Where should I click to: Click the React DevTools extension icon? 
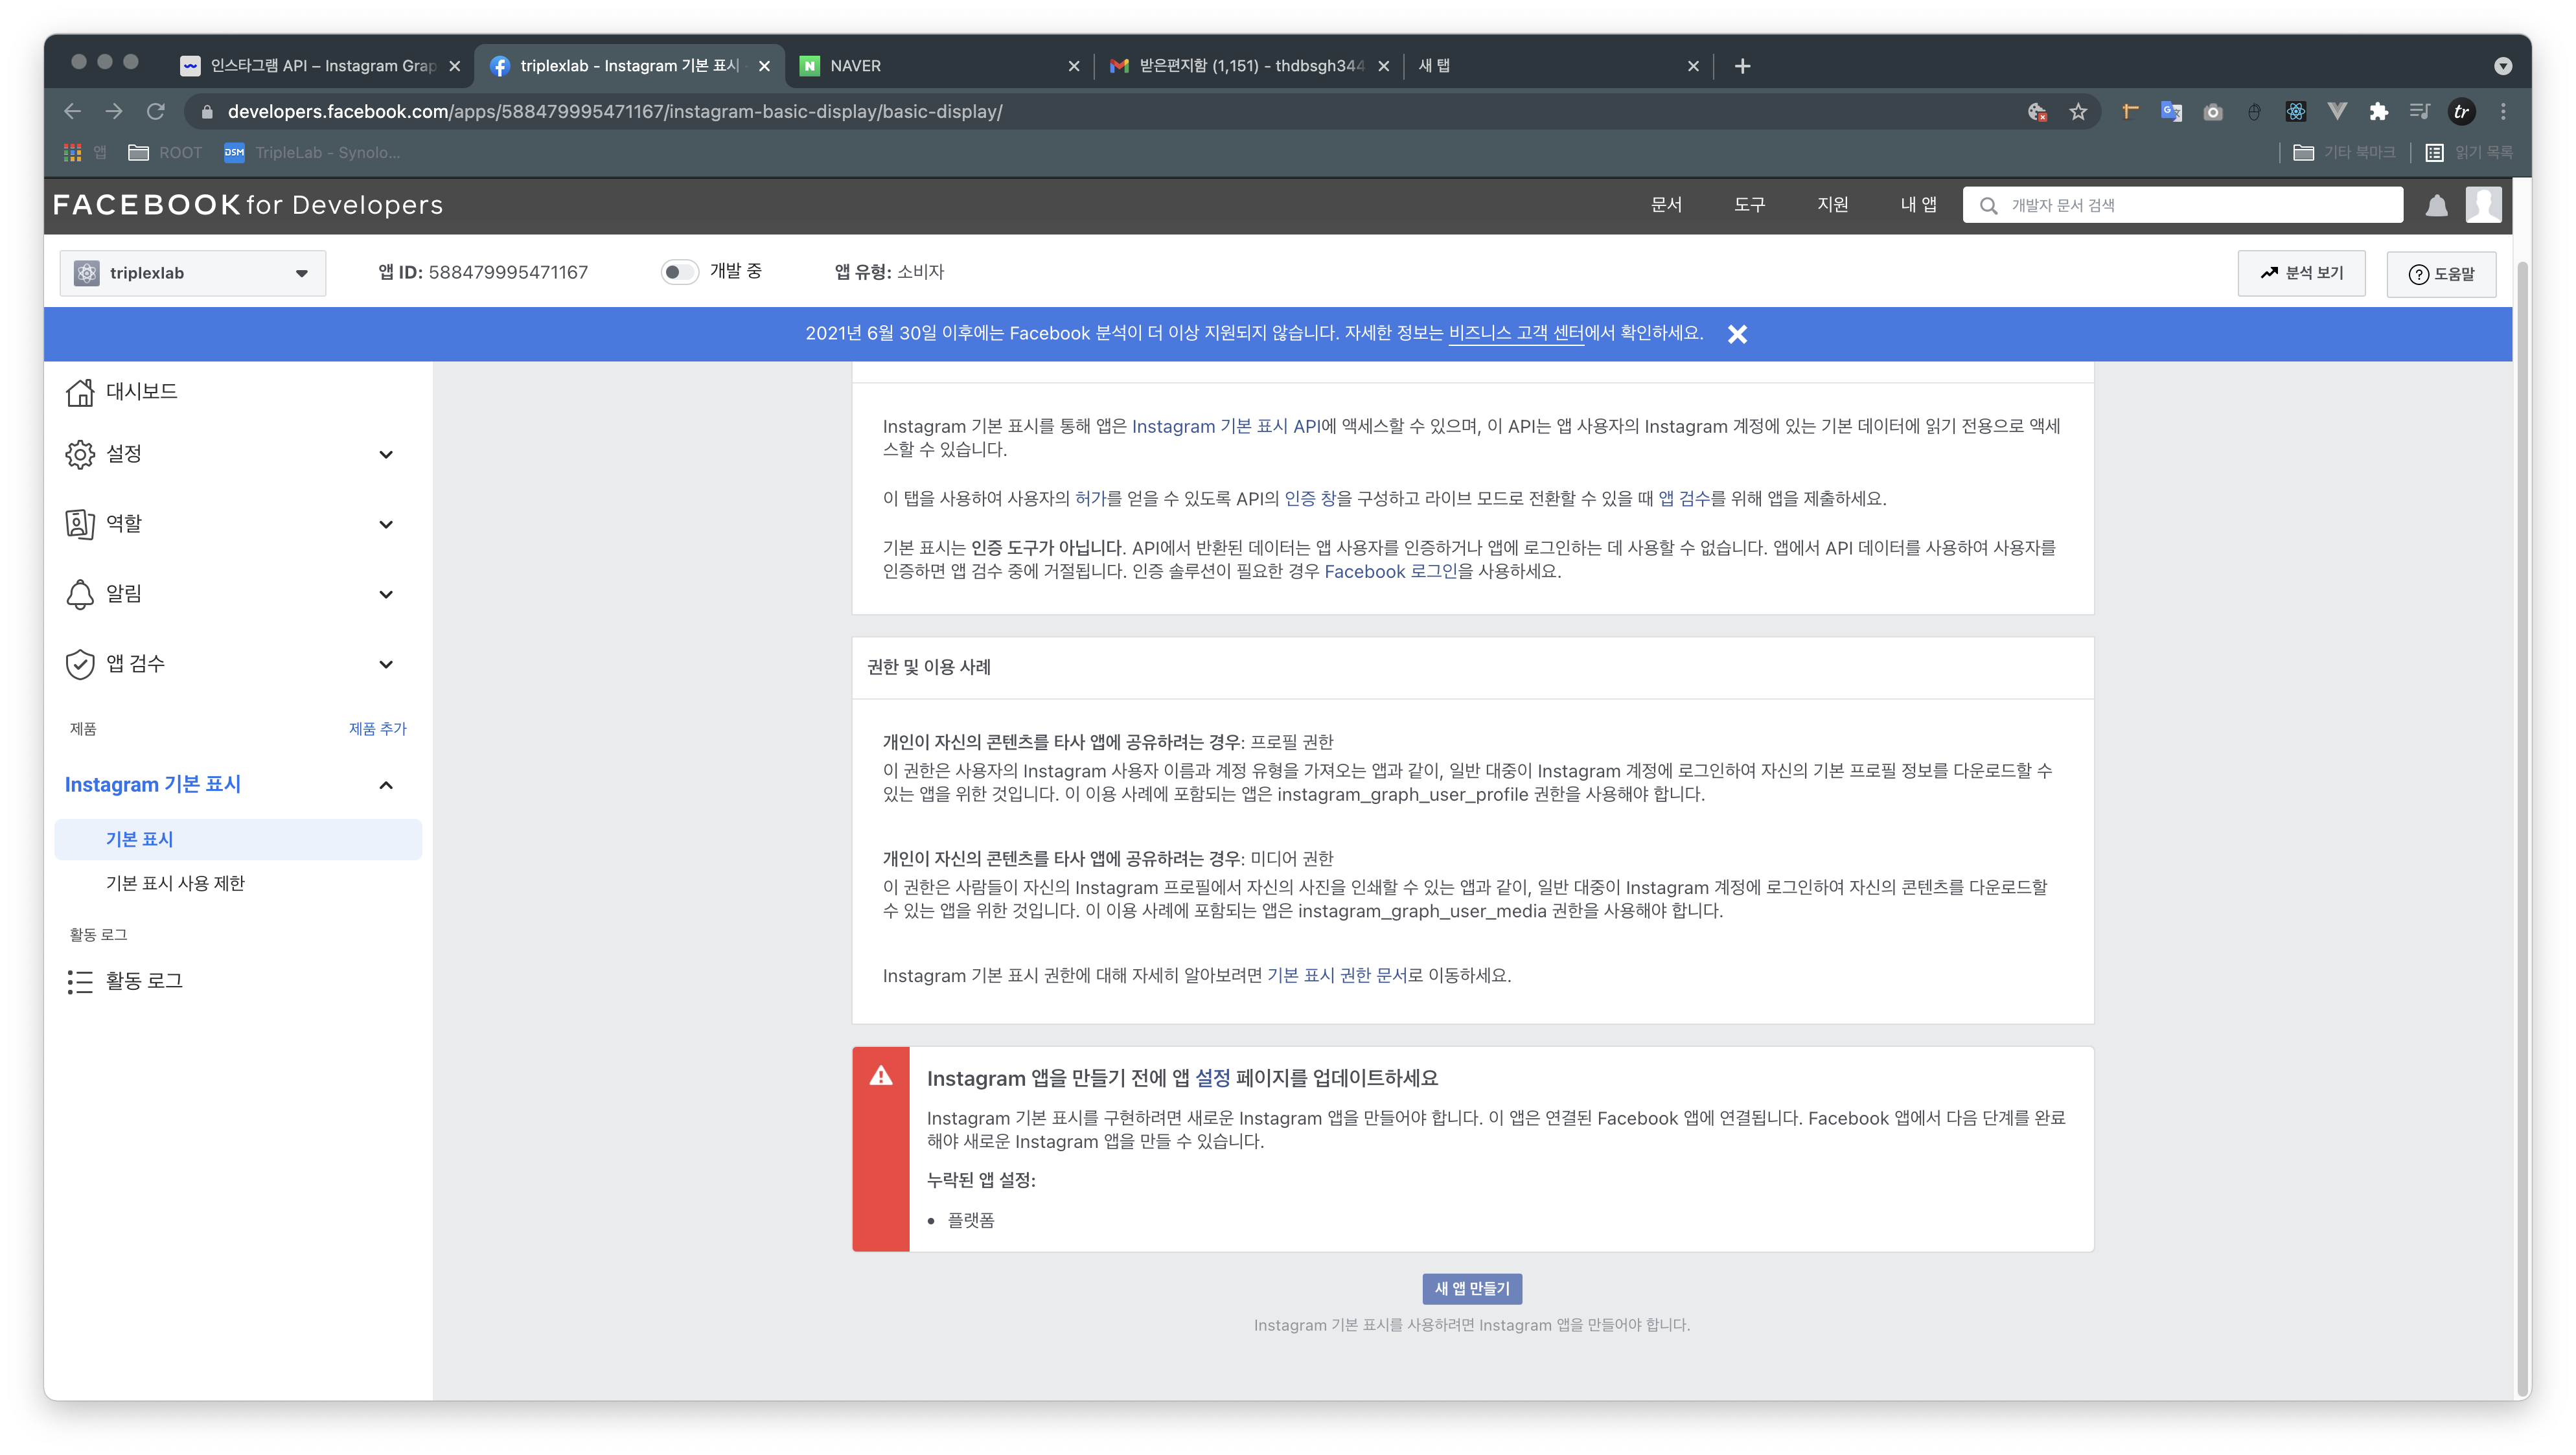2295,111
